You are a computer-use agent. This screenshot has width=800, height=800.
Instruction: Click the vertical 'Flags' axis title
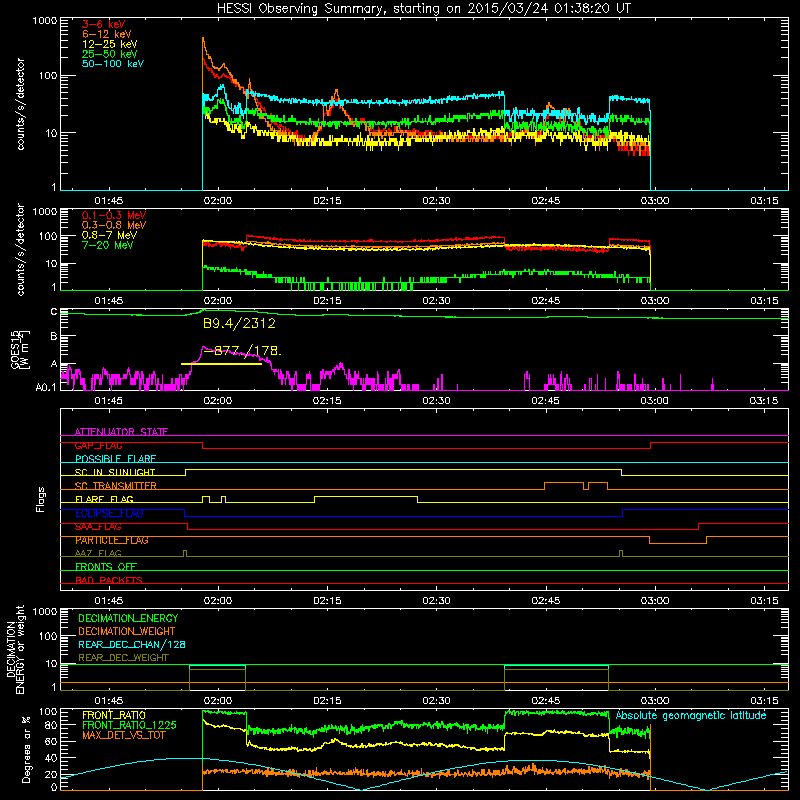(41, 499)
